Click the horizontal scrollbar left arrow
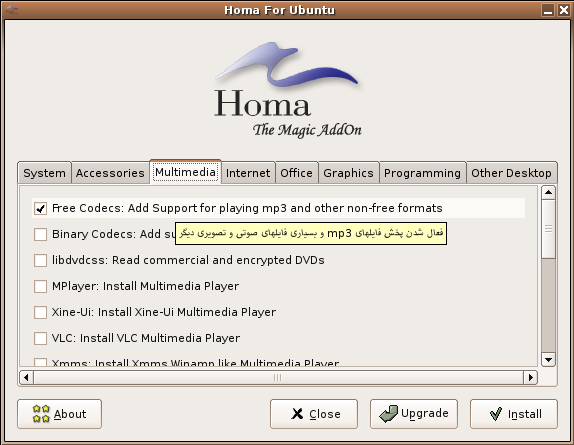574x445 pixels. [x=26, y=377]
